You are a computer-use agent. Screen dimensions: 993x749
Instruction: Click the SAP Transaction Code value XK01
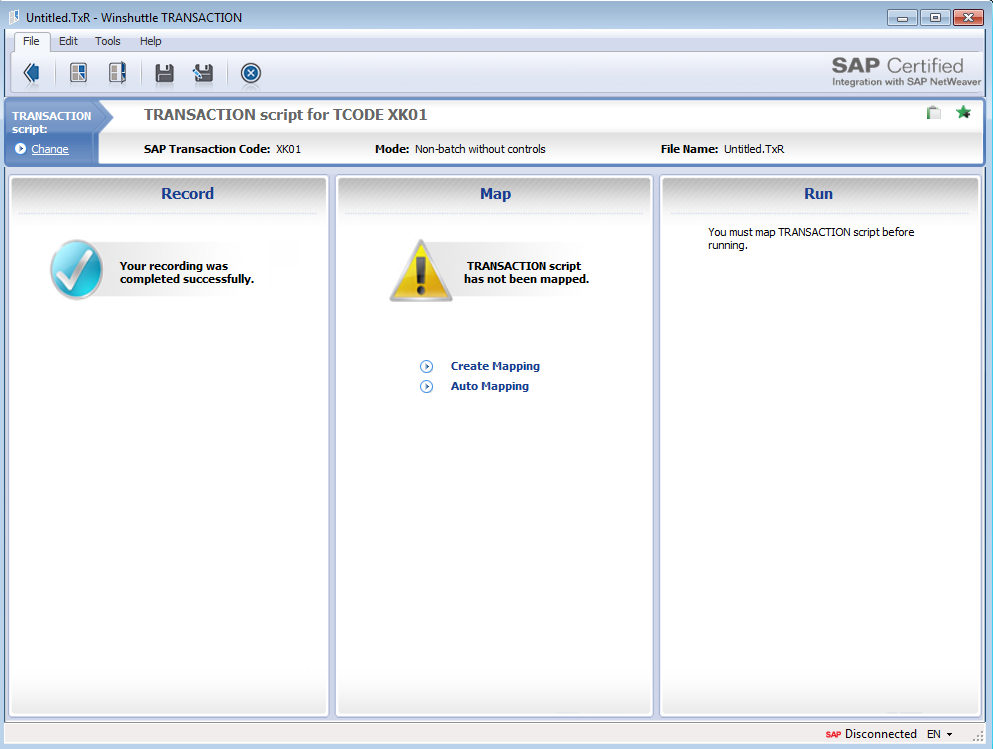(x=289, y=149)
